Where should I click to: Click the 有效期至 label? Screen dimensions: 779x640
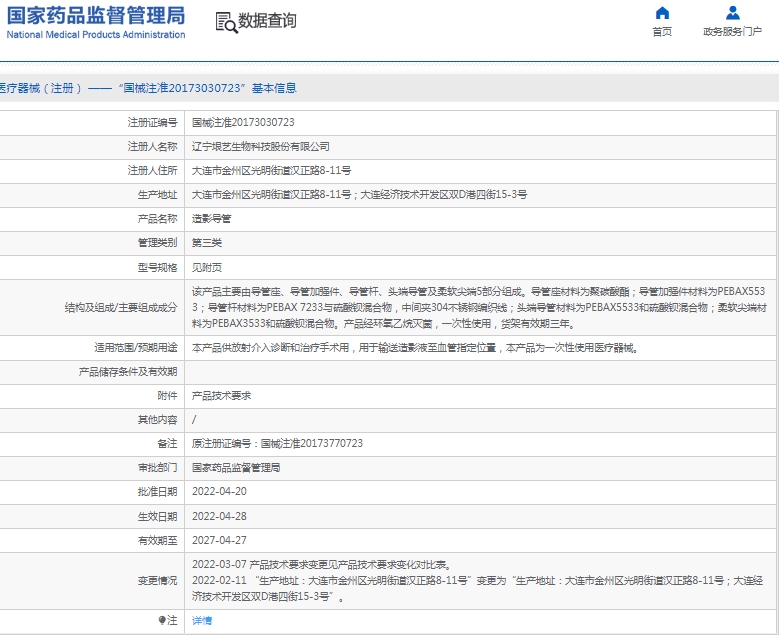click(157, 540)
